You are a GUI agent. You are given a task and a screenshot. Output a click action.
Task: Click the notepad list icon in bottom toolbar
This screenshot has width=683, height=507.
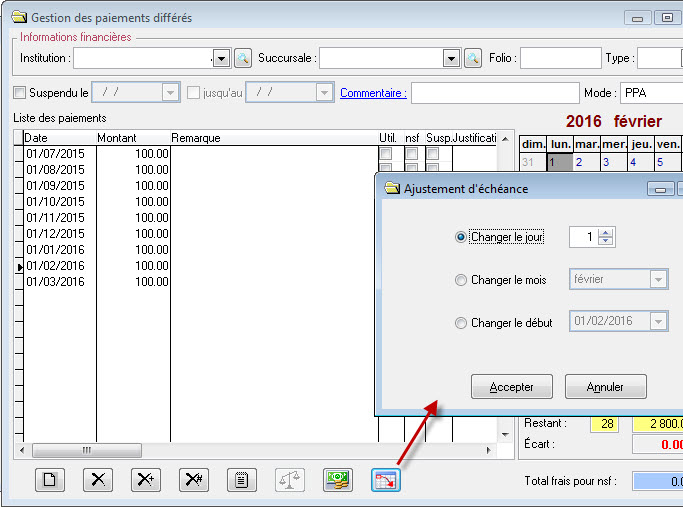(241, 479)
